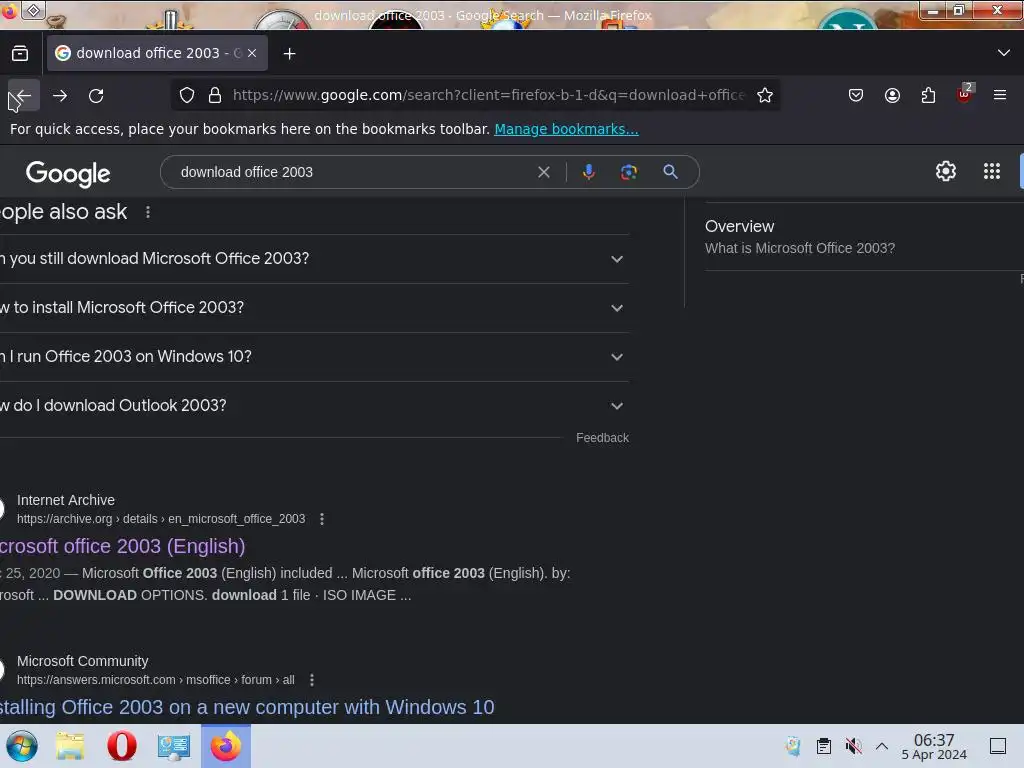Submit search with magnifier icon
The width and height of the screenshot is (1024, 768).
coord(670,172)
